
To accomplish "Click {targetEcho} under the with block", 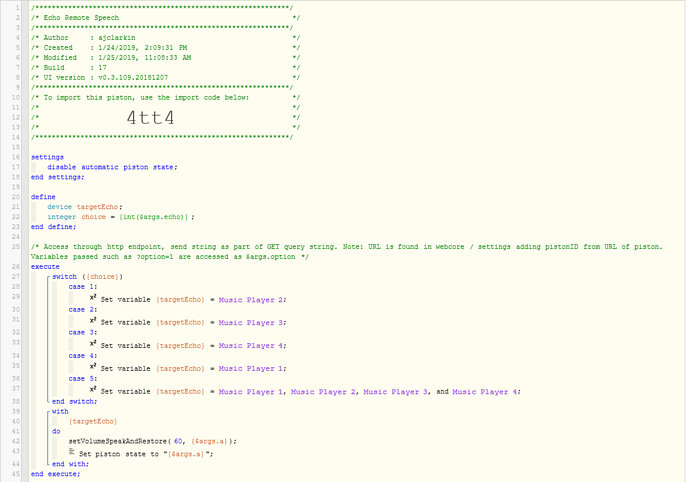I will 93,421.
